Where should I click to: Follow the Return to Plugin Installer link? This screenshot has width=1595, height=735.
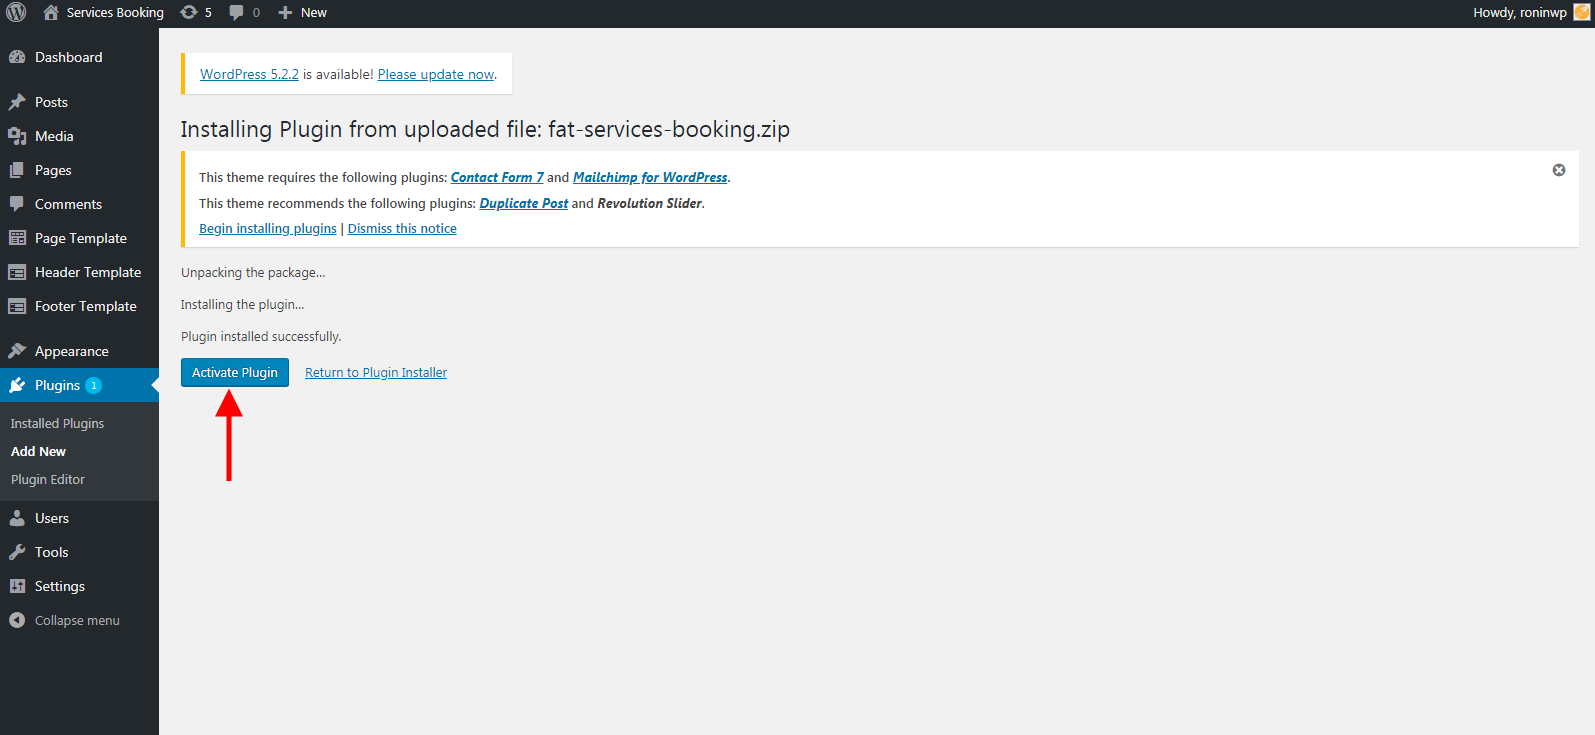coord(376,373)
